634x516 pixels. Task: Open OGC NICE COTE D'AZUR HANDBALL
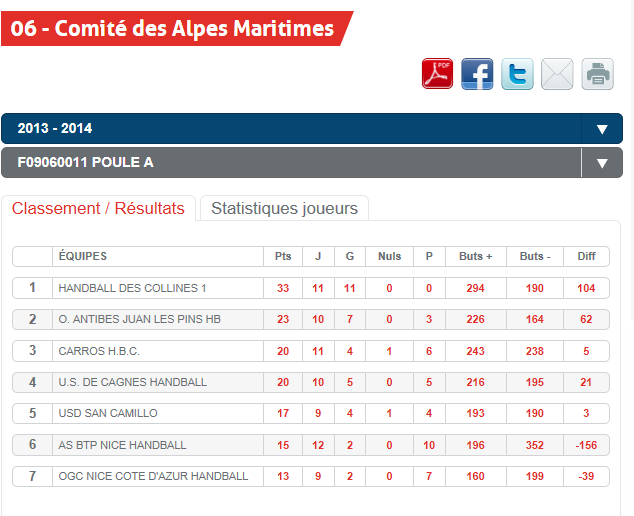coord(153,476)
